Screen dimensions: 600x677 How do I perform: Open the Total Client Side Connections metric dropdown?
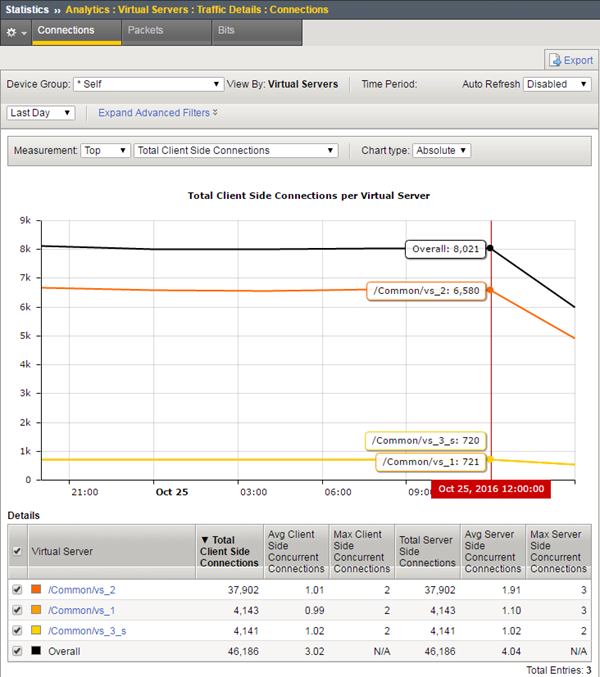pyautogui.click(x=236, y=151)
